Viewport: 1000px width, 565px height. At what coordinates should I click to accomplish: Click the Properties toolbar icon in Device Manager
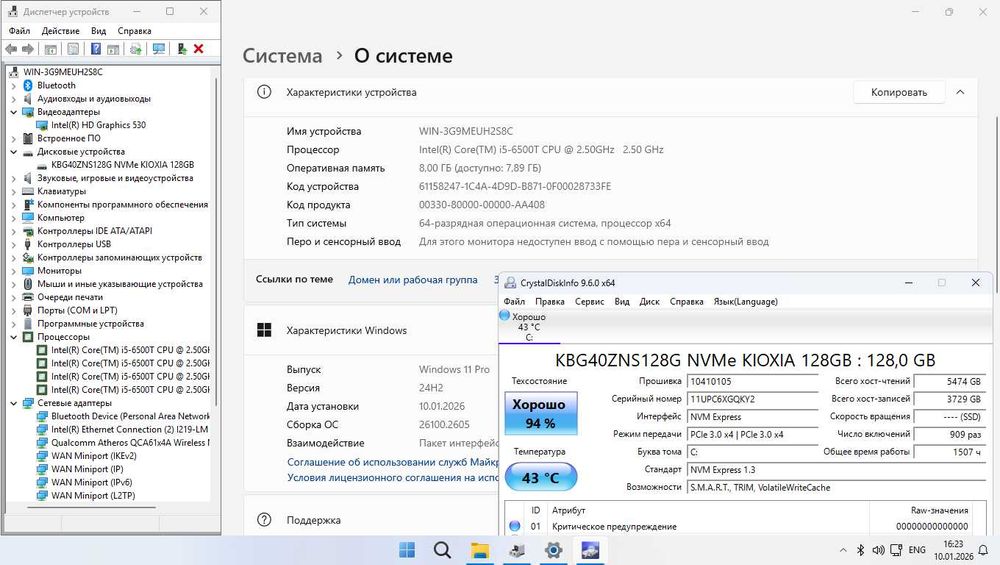(x=73, y=49)
